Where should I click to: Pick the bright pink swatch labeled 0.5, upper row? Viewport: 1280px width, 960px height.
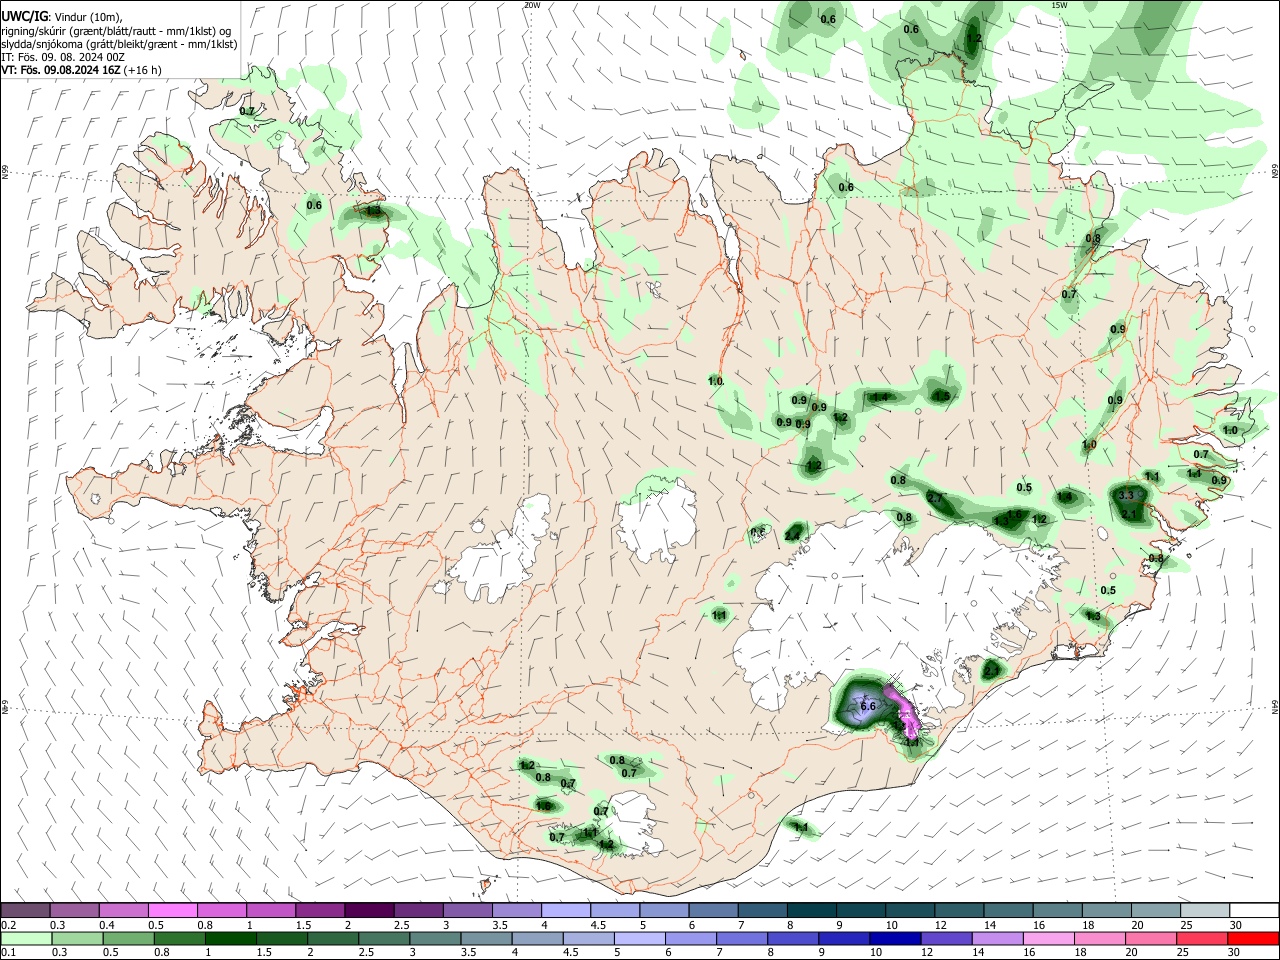click(173, 910)
